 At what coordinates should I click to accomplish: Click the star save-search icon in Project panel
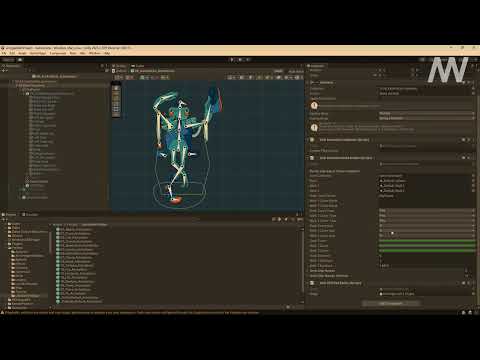pyautogui.click(x=293, y=219)
